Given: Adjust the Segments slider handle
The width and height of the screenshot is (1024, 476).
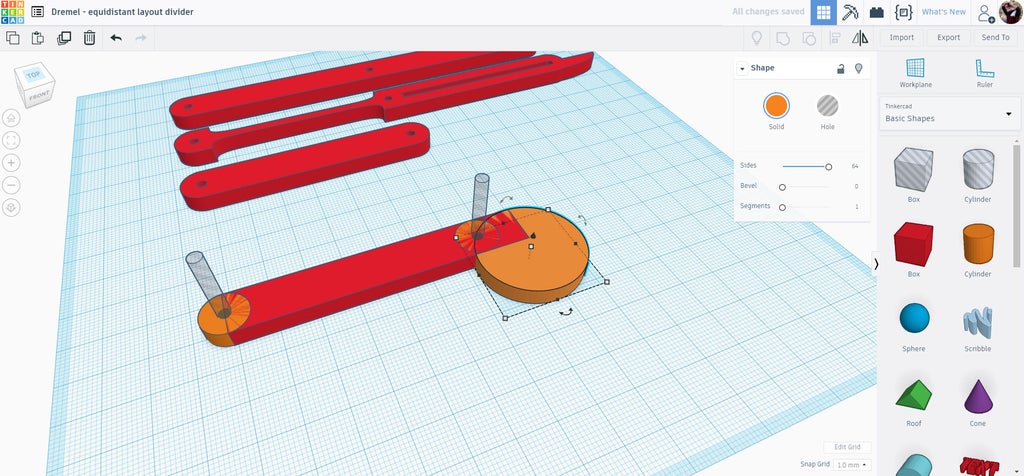Looking at the screenshot, I should (x=782, y=207).
